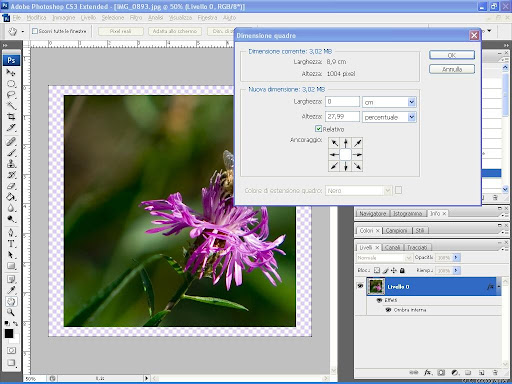Click the Pixel reali button
This screenshot has height=384, width=512.
click(121, 31)
